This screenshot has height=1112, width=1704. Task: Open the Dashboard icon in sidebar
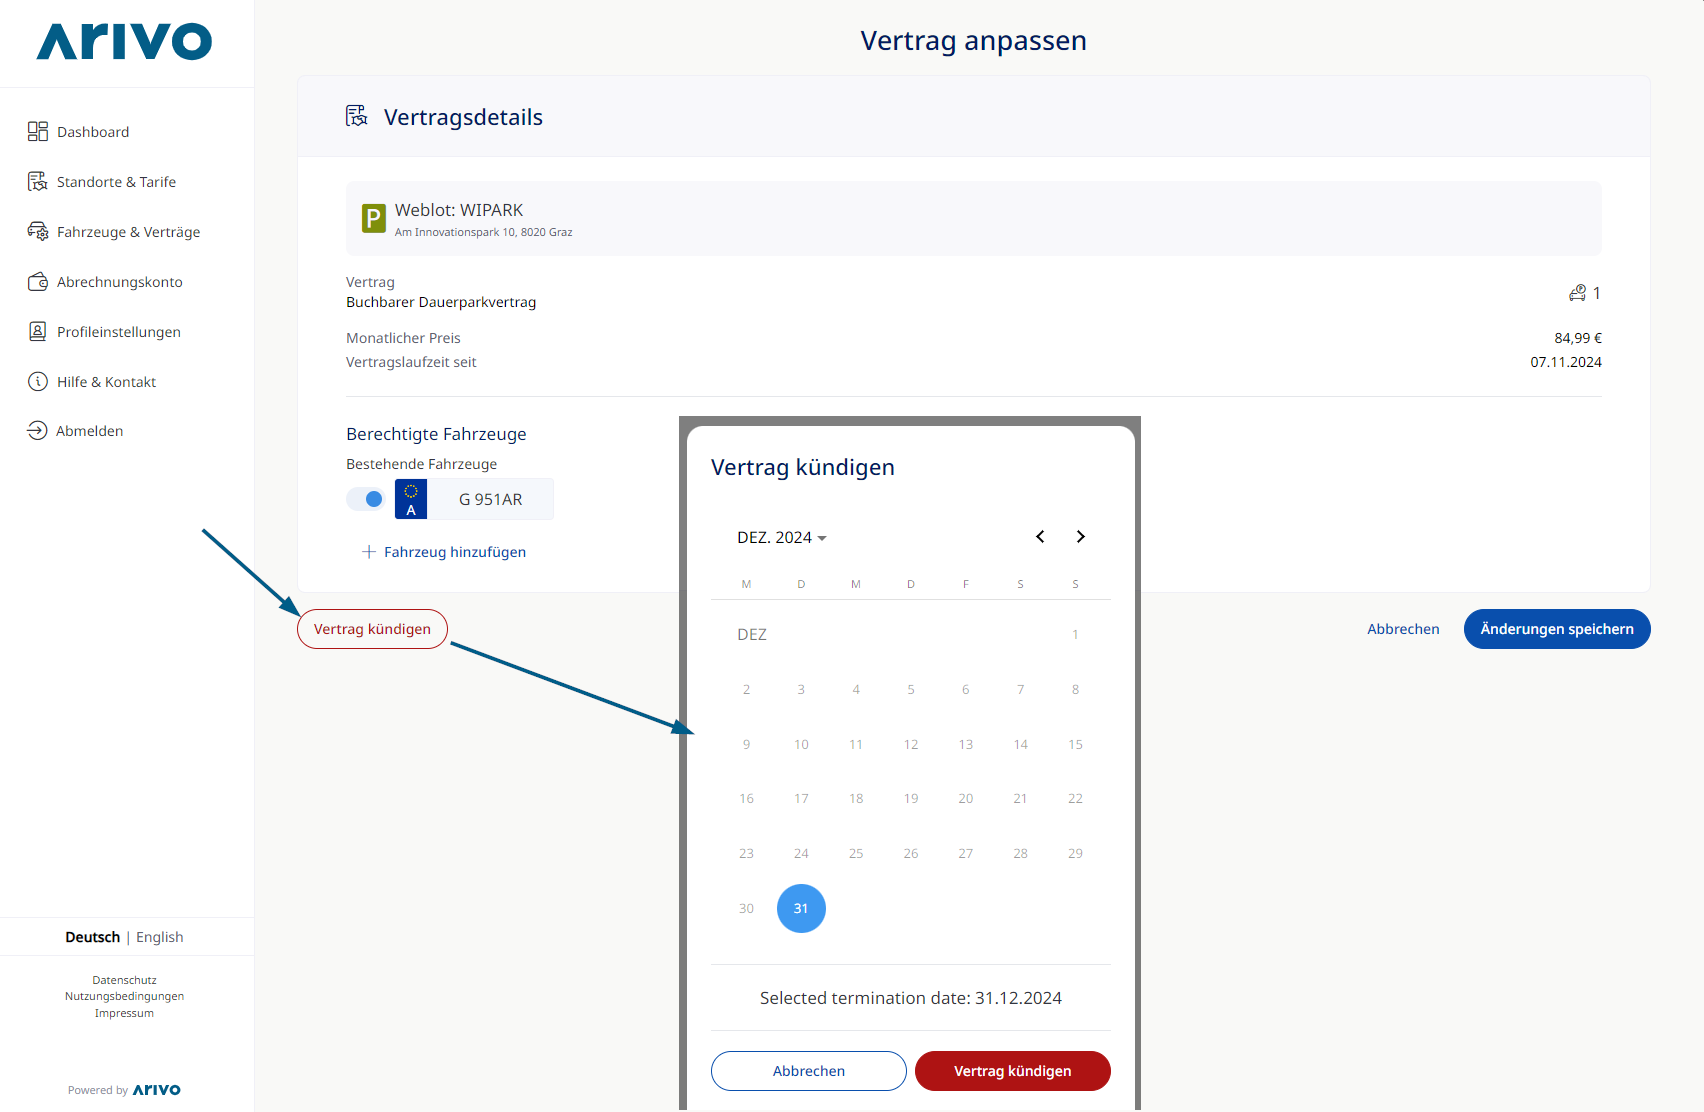(x=38, y=131)
